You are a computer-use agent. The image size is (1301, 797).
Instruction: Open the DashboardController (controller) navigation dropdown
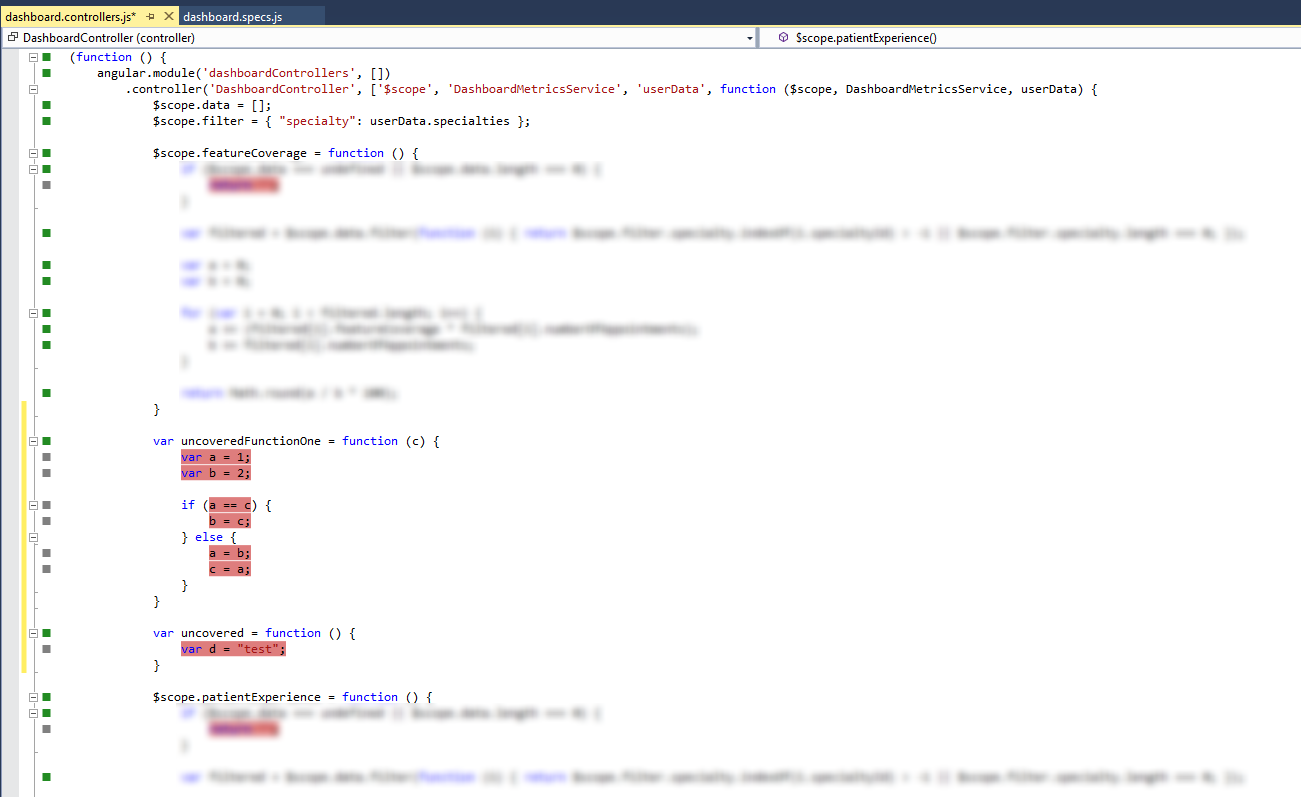[750, 38]
